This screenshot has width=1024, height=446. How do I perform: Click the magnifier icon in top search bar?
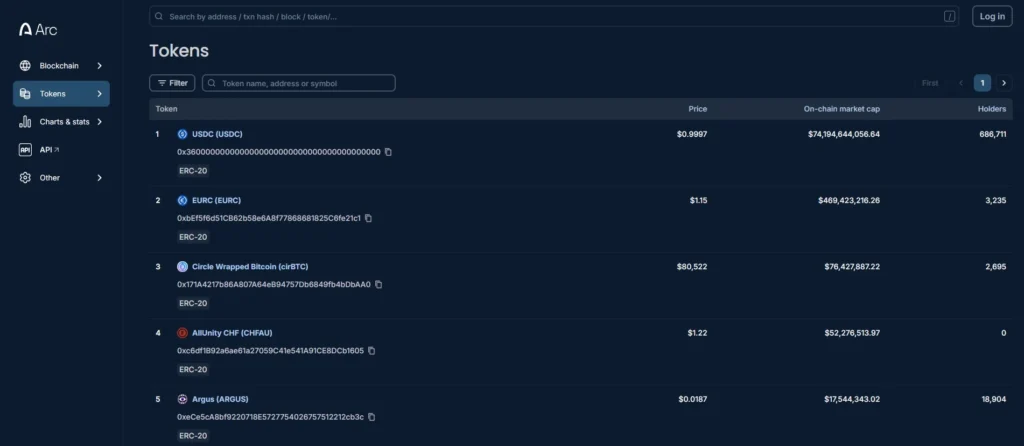[159, 16]
